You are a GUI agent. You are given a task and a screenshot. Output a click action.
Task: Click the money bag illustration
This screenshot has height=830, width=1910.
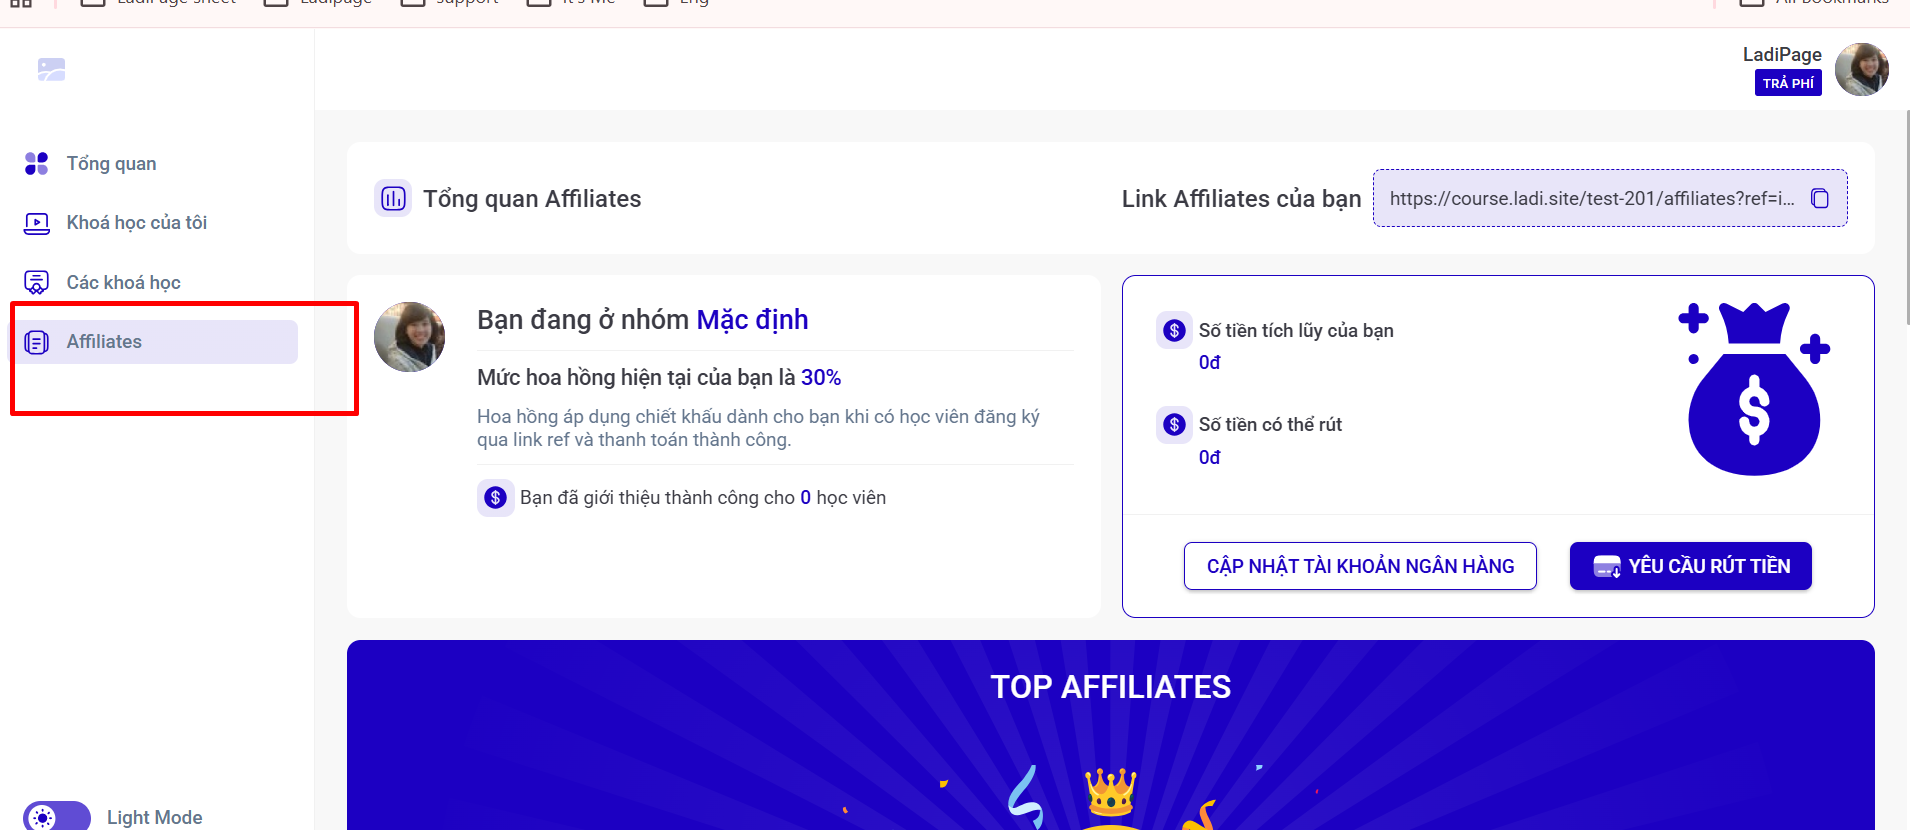point(1754,388)
